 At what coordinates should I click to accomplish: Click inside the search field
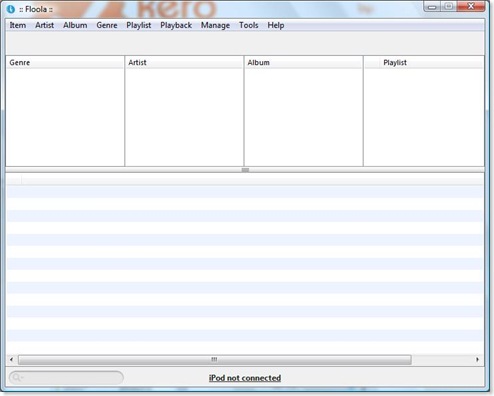pos(66,377)
